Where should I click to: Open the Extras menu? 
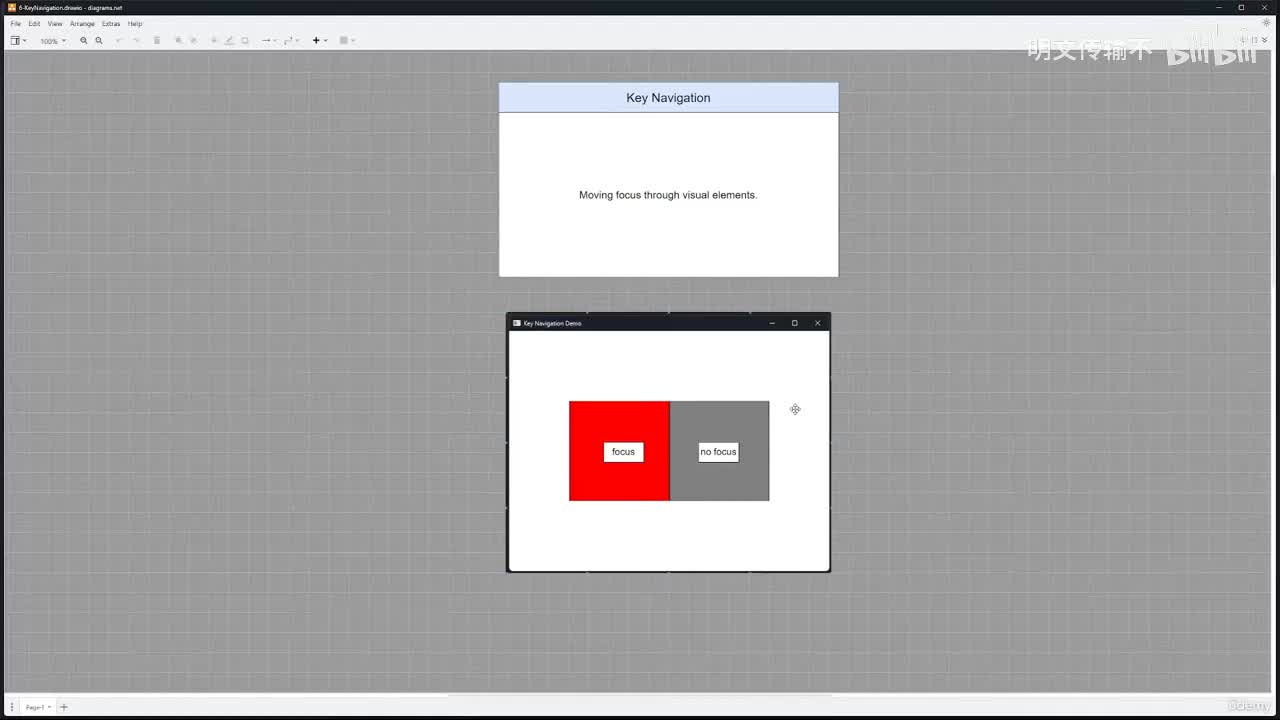click(111, 23)
